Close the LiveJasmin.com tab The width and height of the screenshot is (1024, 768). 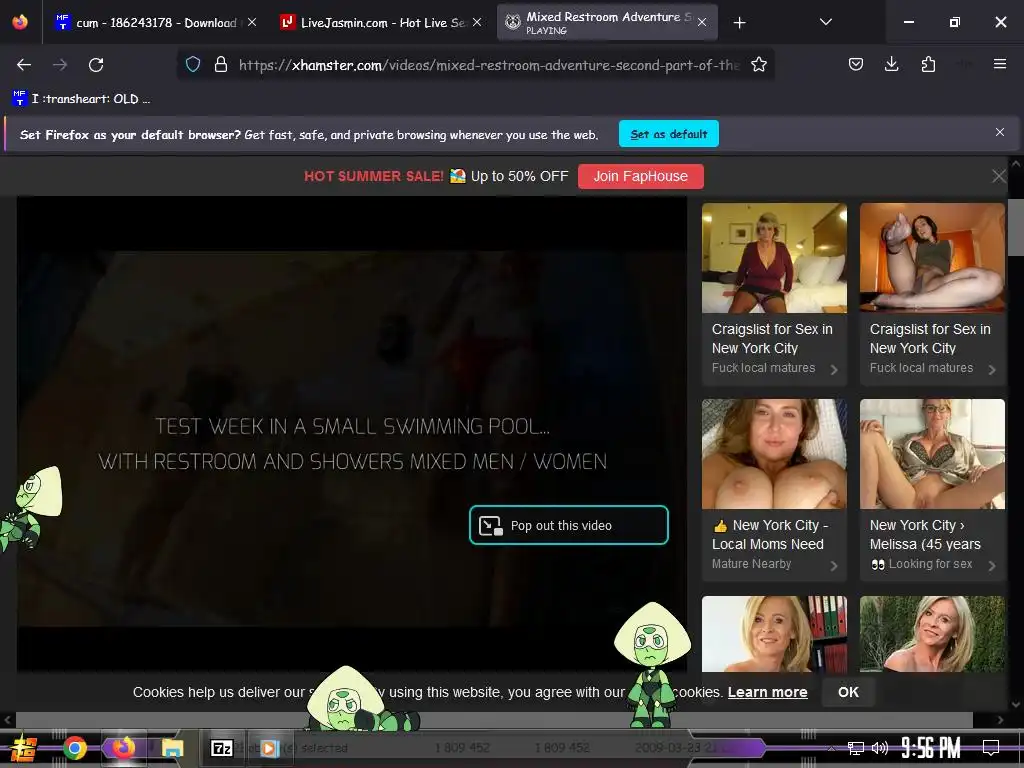click(477, 22)
